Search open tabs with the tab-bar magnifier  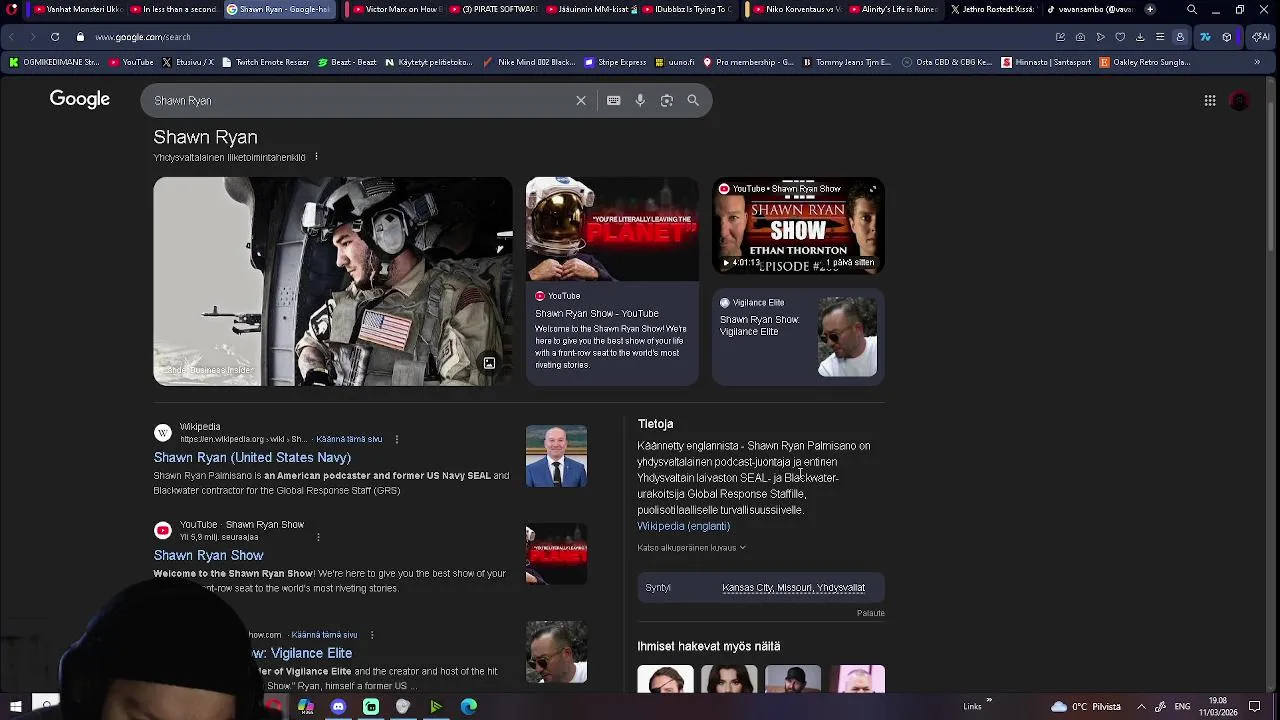[x=1191, y=9]
